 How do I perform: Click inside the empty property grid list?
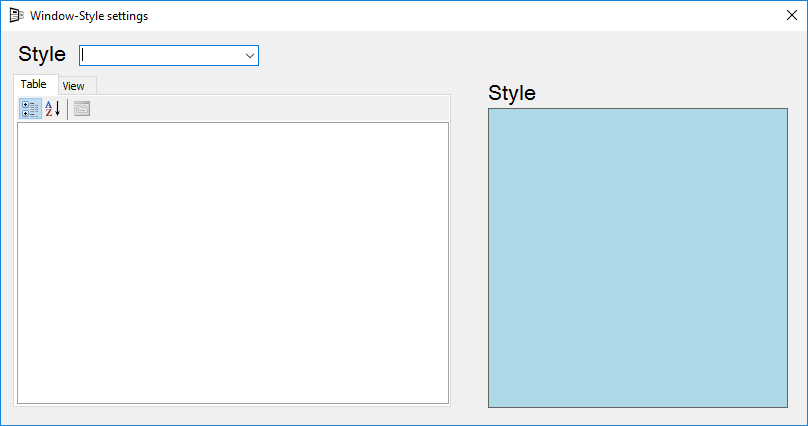pos(233,263)
